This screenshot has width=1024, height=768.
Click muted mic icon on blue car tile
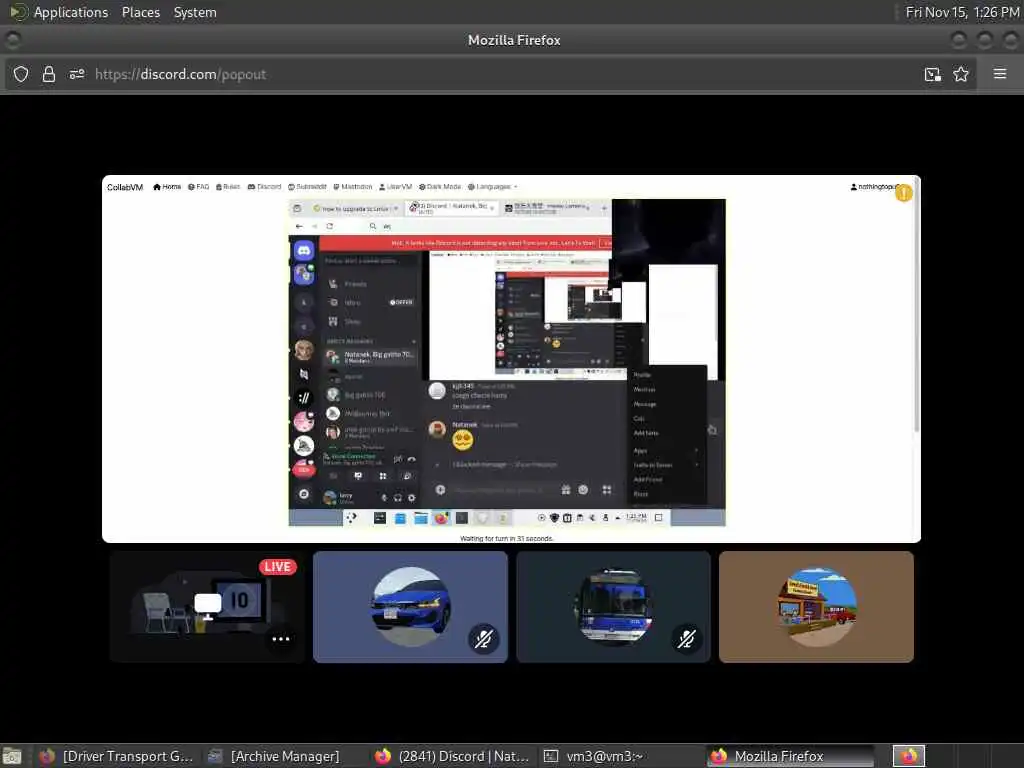point(483,639)
